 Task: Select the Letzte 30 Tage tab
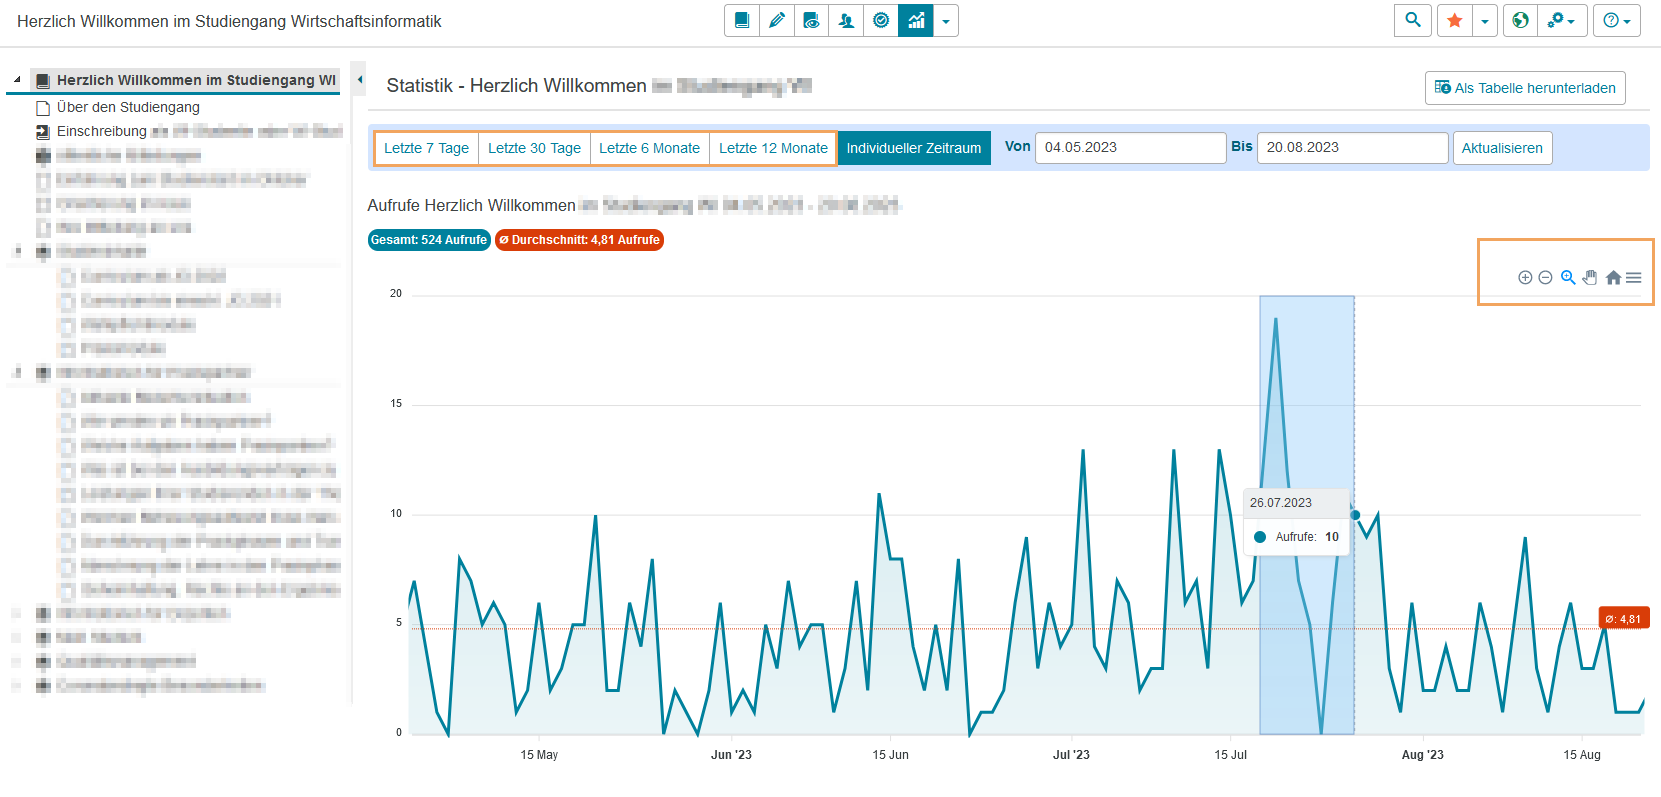click(534, 148)
